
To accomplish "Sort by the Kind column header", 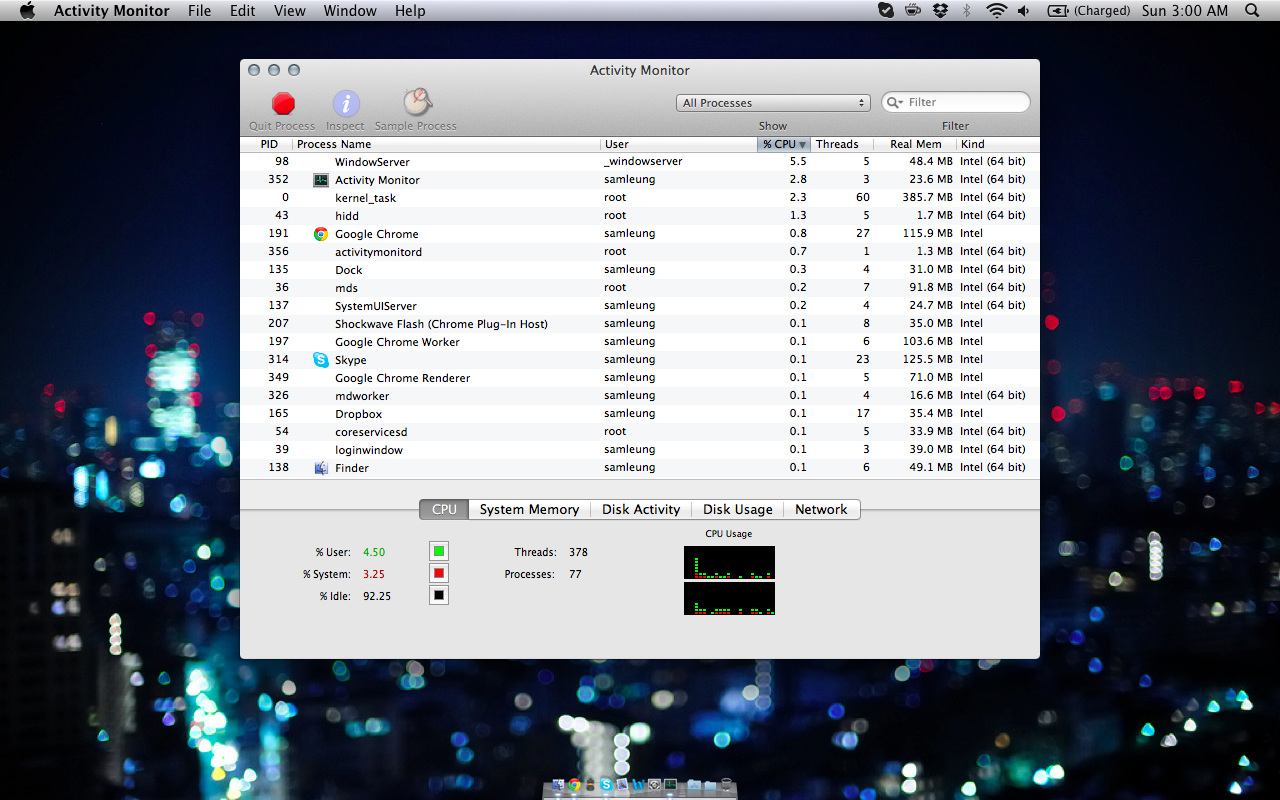I will pyautogui.click(x=998, y=144).
